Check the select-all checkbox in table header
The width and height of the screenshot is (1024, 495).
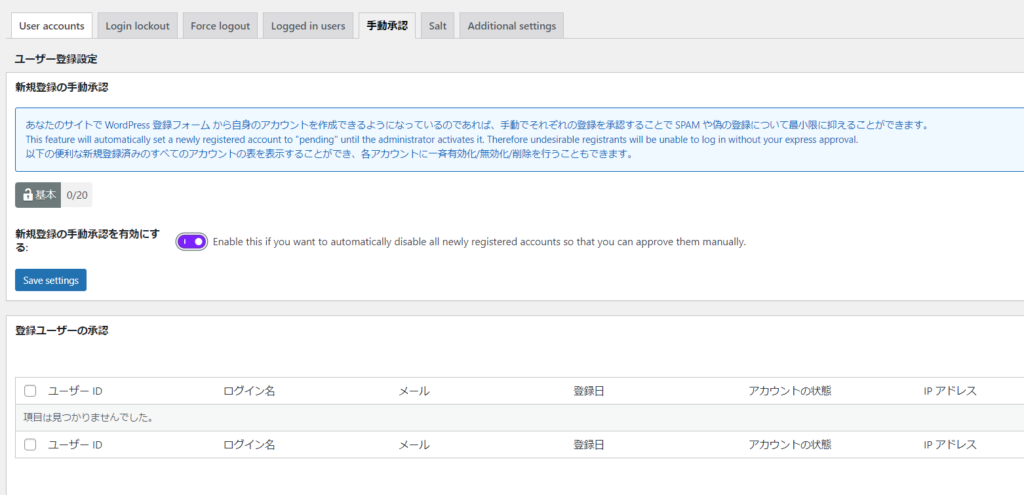coord(30,391)
